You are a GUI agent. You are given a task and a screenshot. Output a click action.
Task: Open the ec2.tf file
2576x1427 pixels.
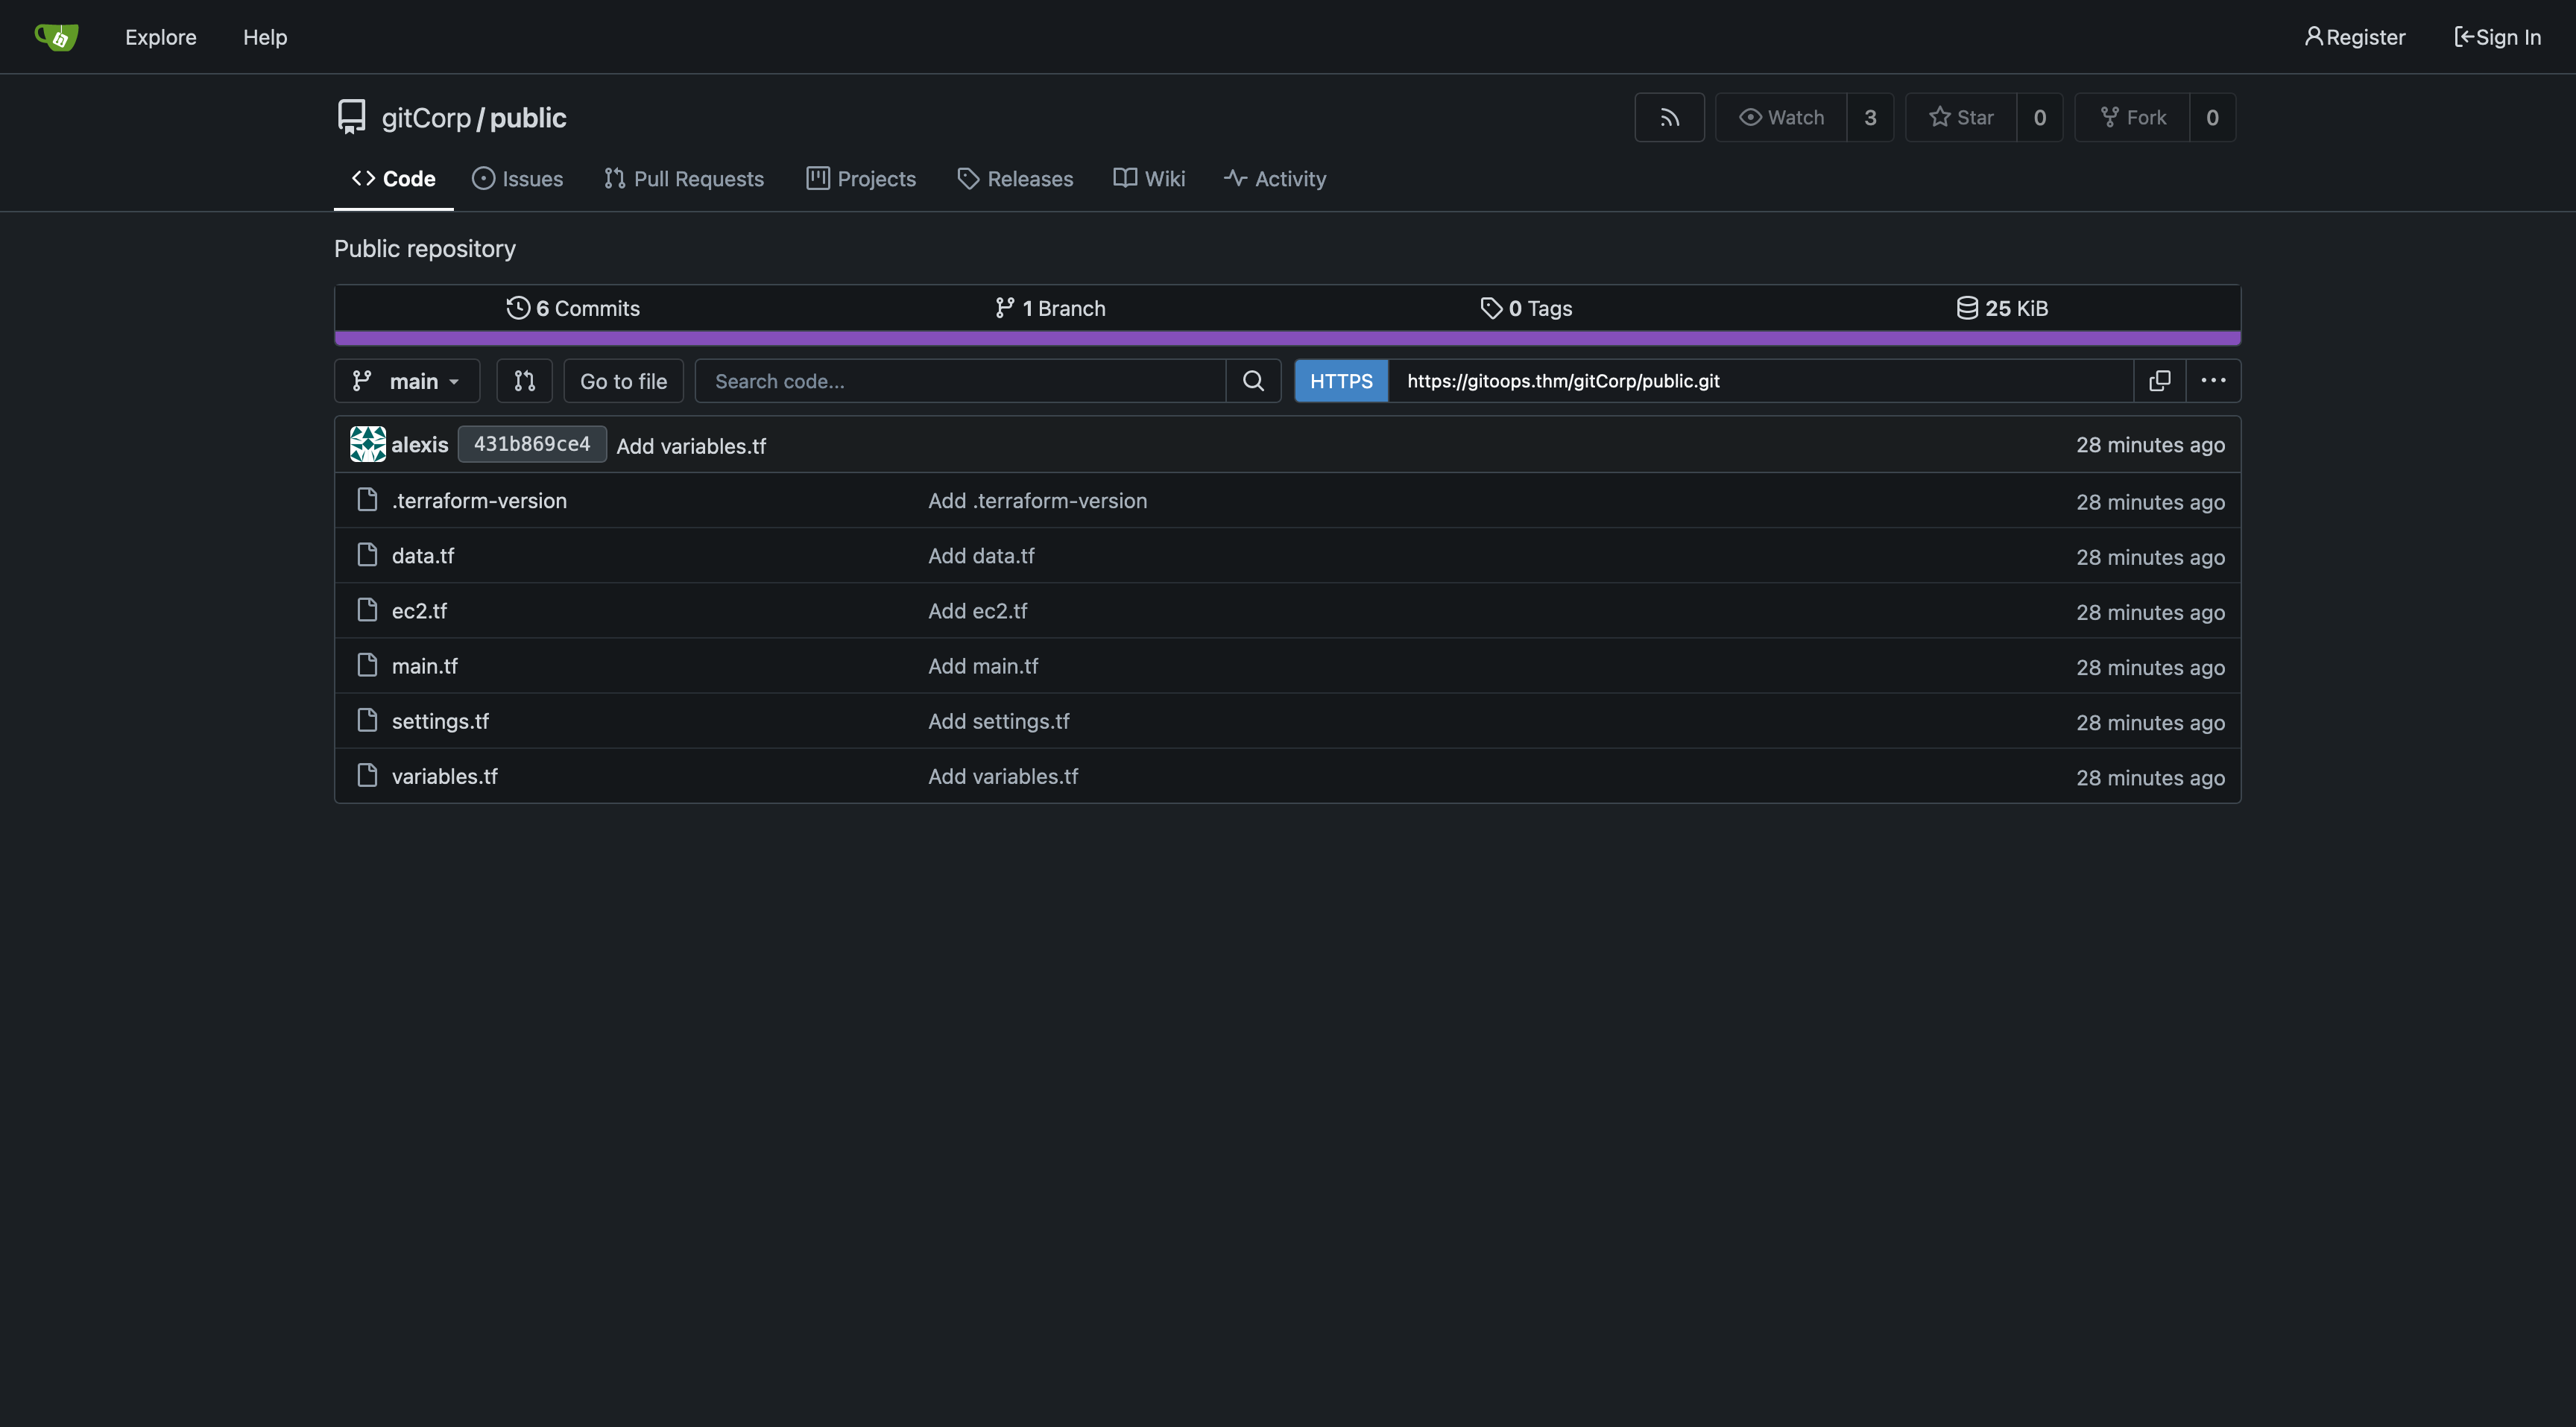pos(419,610)
